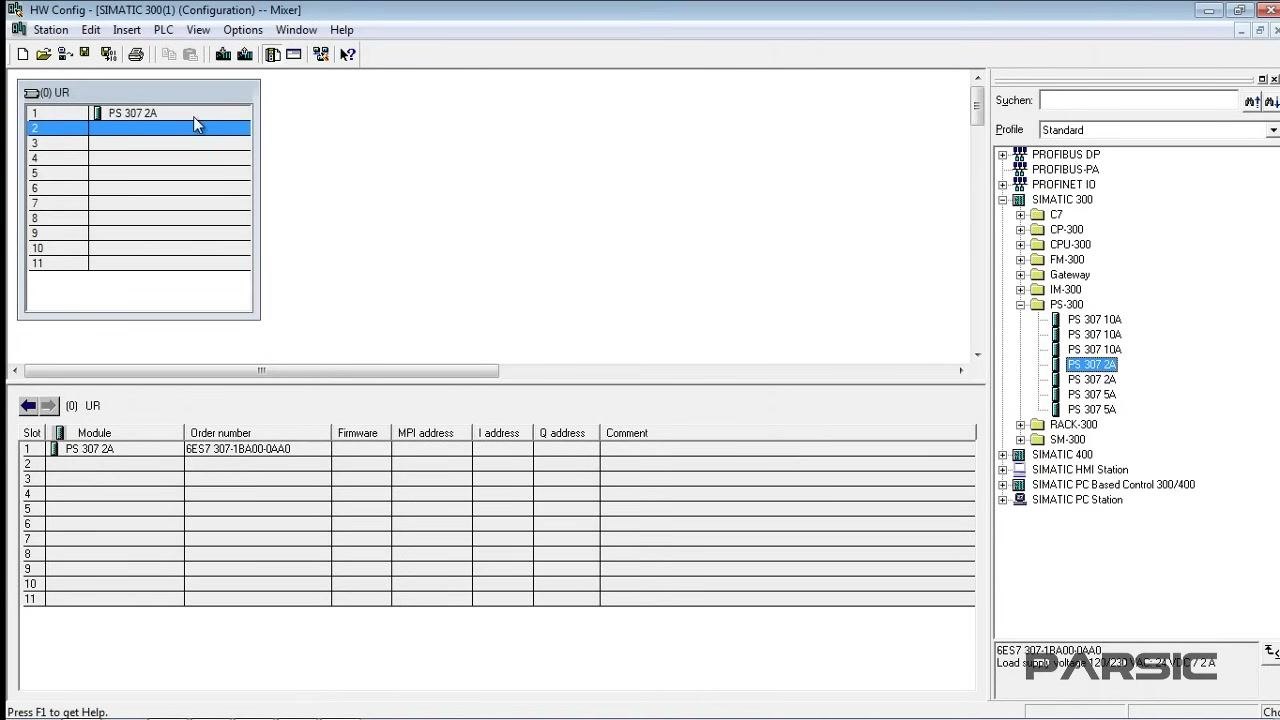The image size is (1280, 720).
Task: Search upward with the binoculars up icon
Action: [x=1252, y=101]
